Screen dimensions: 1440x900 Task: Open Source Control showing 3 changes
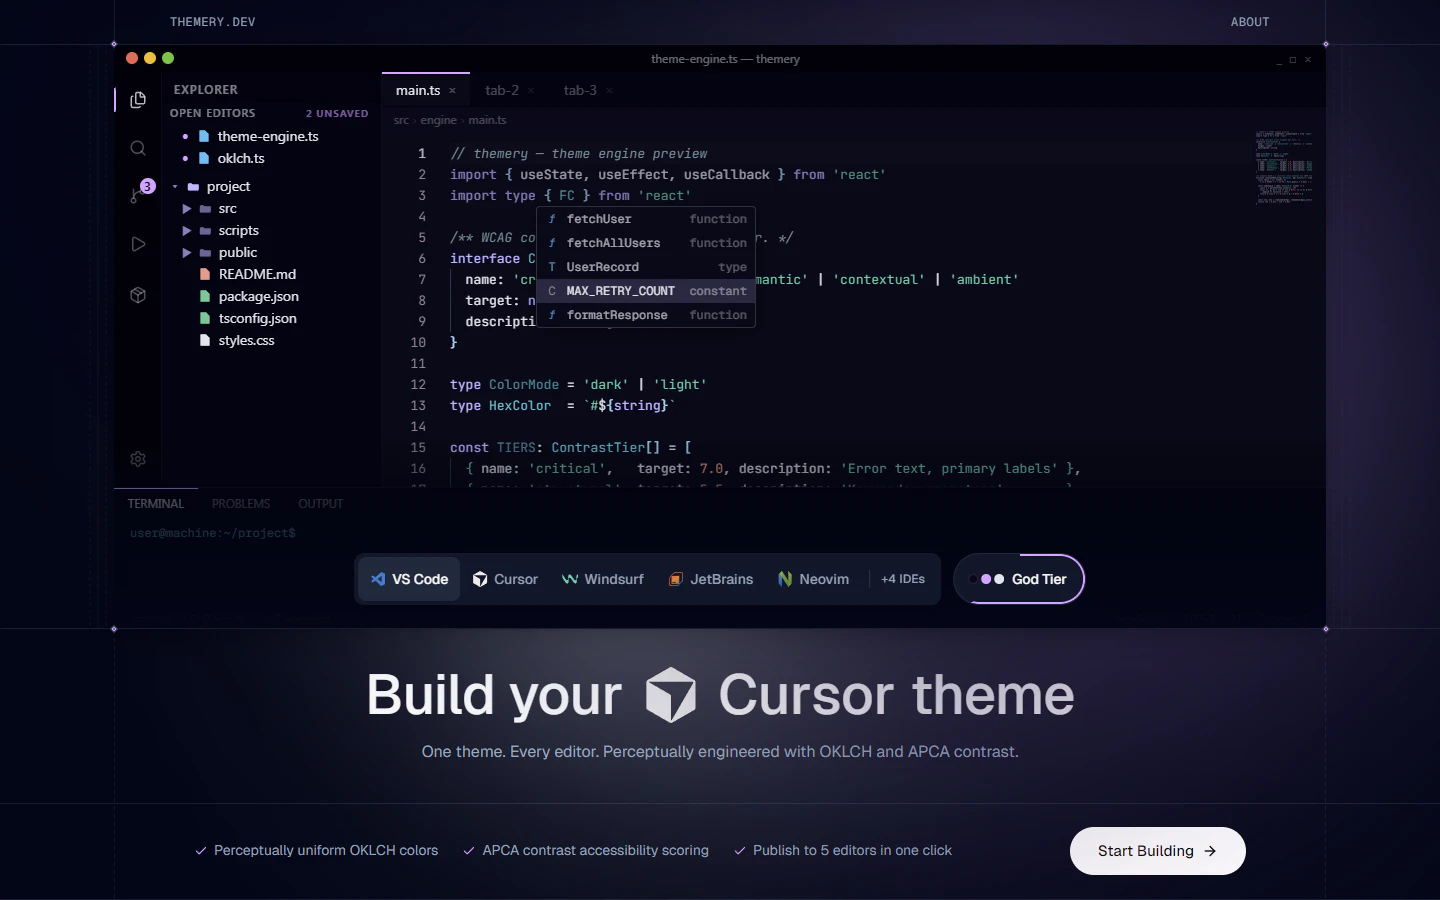tap(138, 196)
